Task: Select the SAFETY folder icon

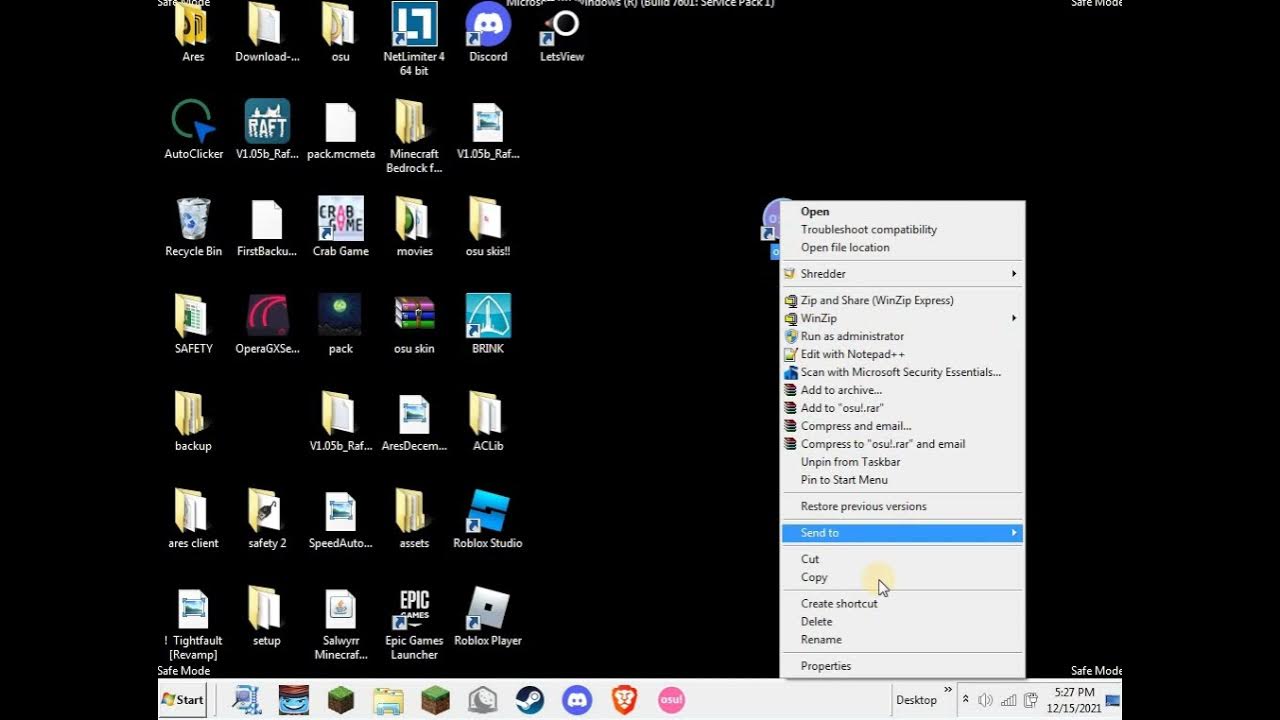Action: [193, 324]
